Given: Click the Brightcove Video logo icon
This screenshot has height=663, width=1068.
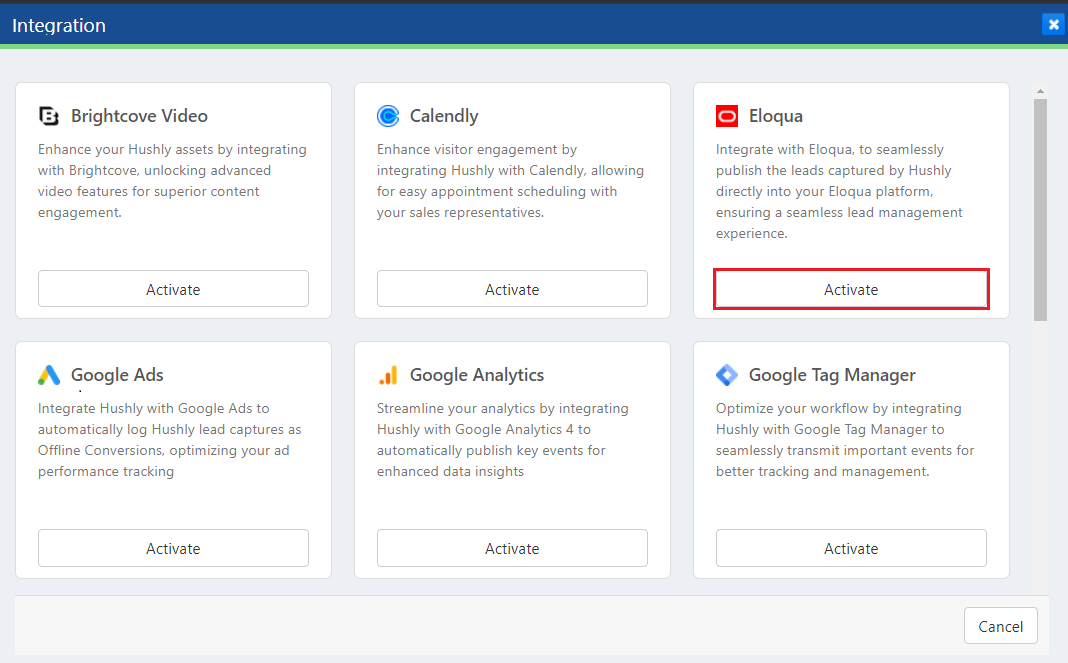Looking at the screenshot, I should pos(48,117).
